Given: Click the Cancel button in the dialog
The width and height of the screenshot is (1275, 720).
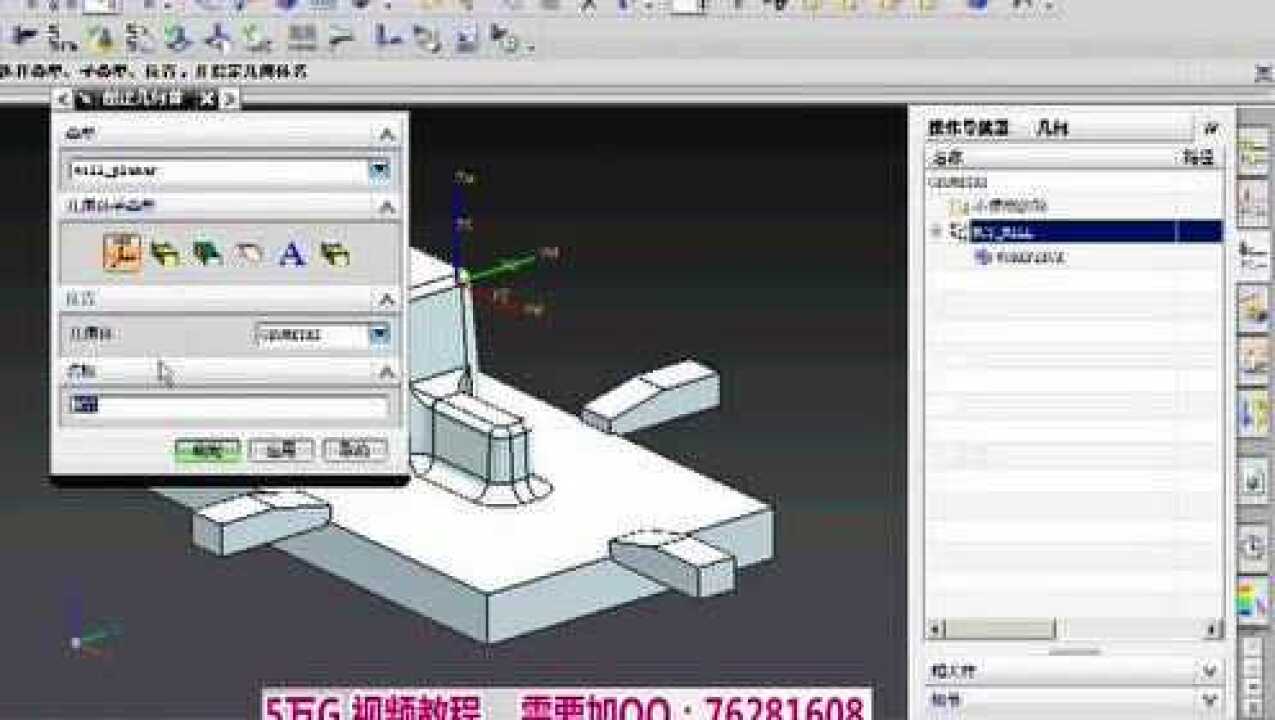Looking at the screenshot, I should tap(355, 449).
